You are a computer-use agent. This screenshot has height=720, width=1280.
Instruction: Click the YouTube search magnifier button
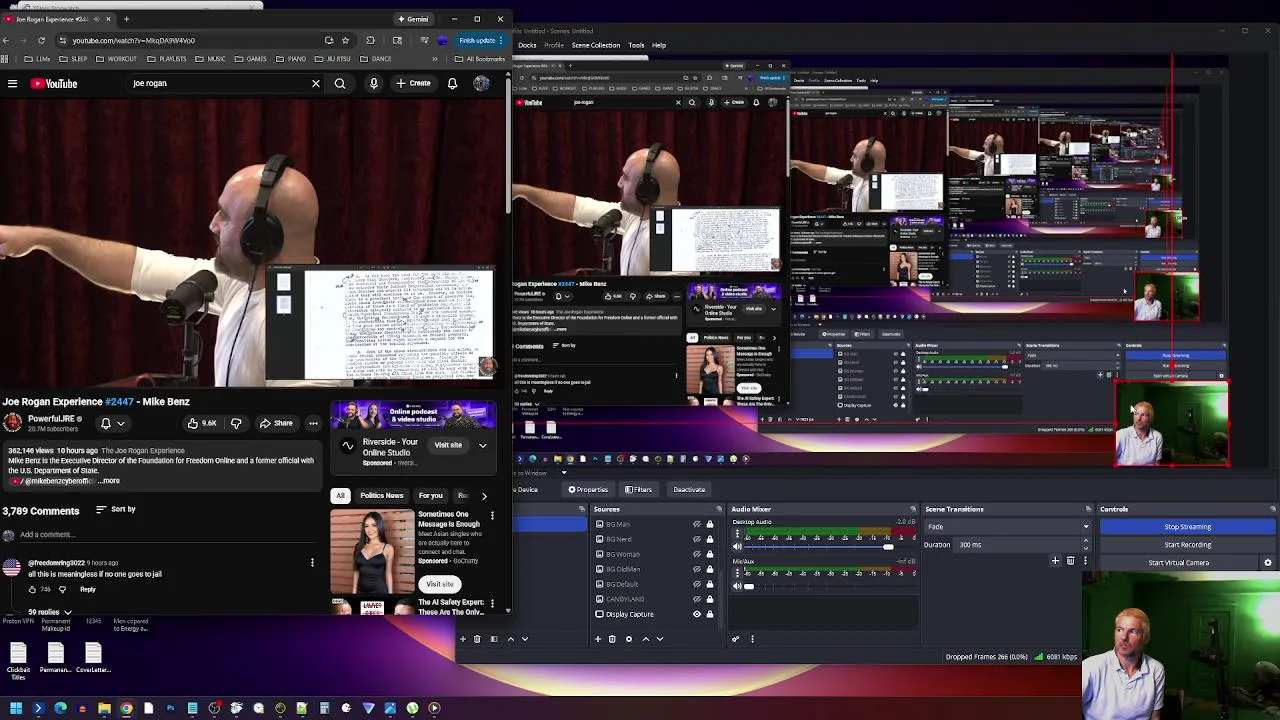coord(340,84)
